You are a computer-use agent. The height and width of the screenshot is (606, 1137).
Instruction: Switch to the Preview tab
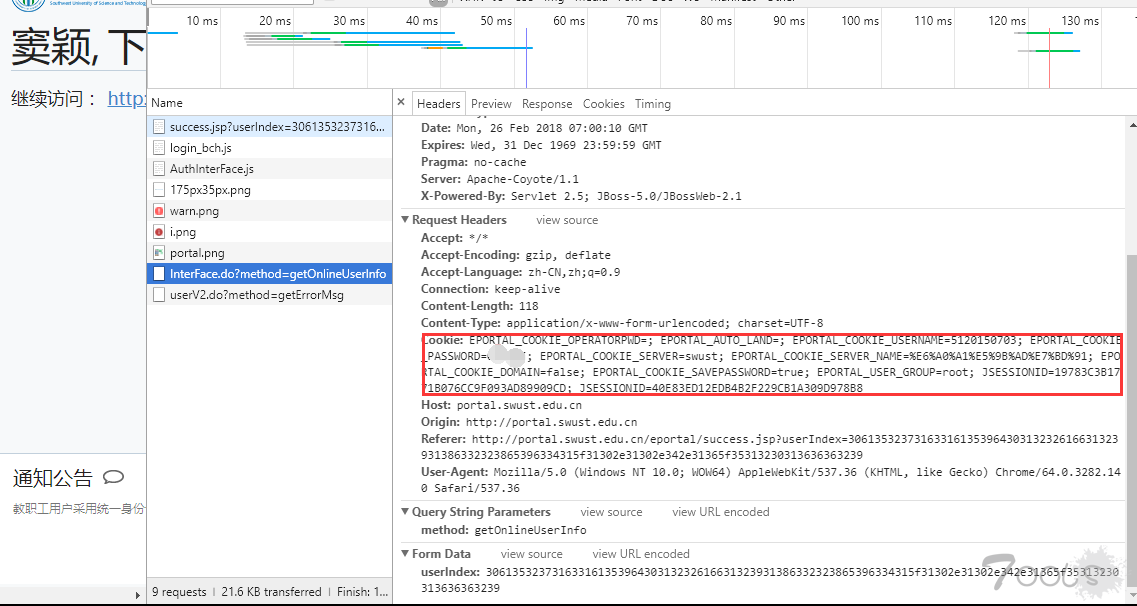click(491, 104)
